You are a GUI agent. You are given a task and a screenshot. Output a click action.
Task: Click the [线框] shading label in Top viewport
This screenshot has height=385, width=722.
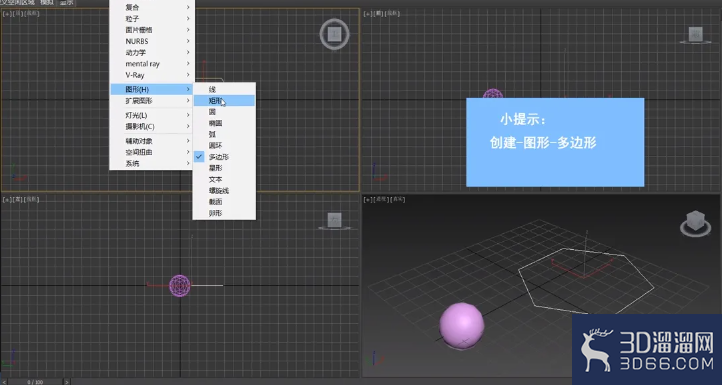tap(31, 13)
